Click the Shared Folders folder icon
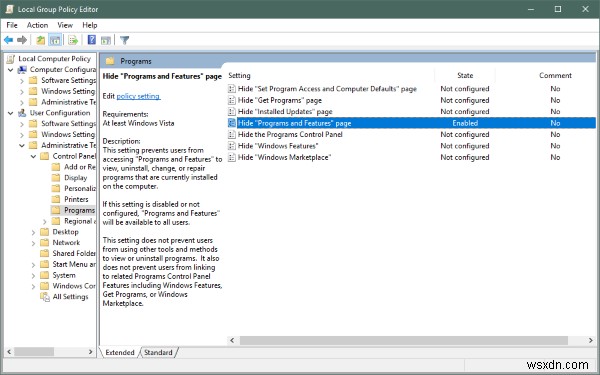The width and height of the screenshot is (600, 375). tap(44, 253)
